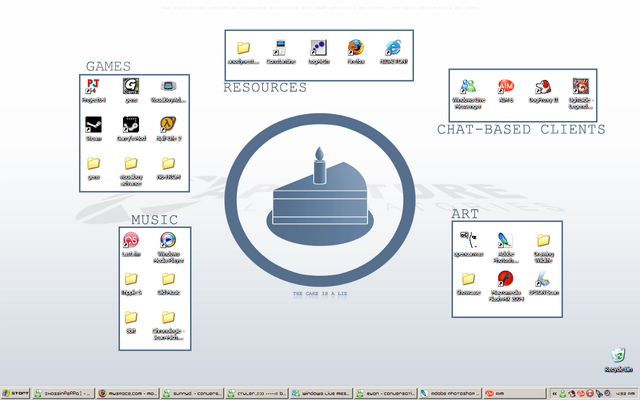Open the Recycle Bin
Image resolution: width=640 pixels, height=400 pixels.
click(618, 355)
